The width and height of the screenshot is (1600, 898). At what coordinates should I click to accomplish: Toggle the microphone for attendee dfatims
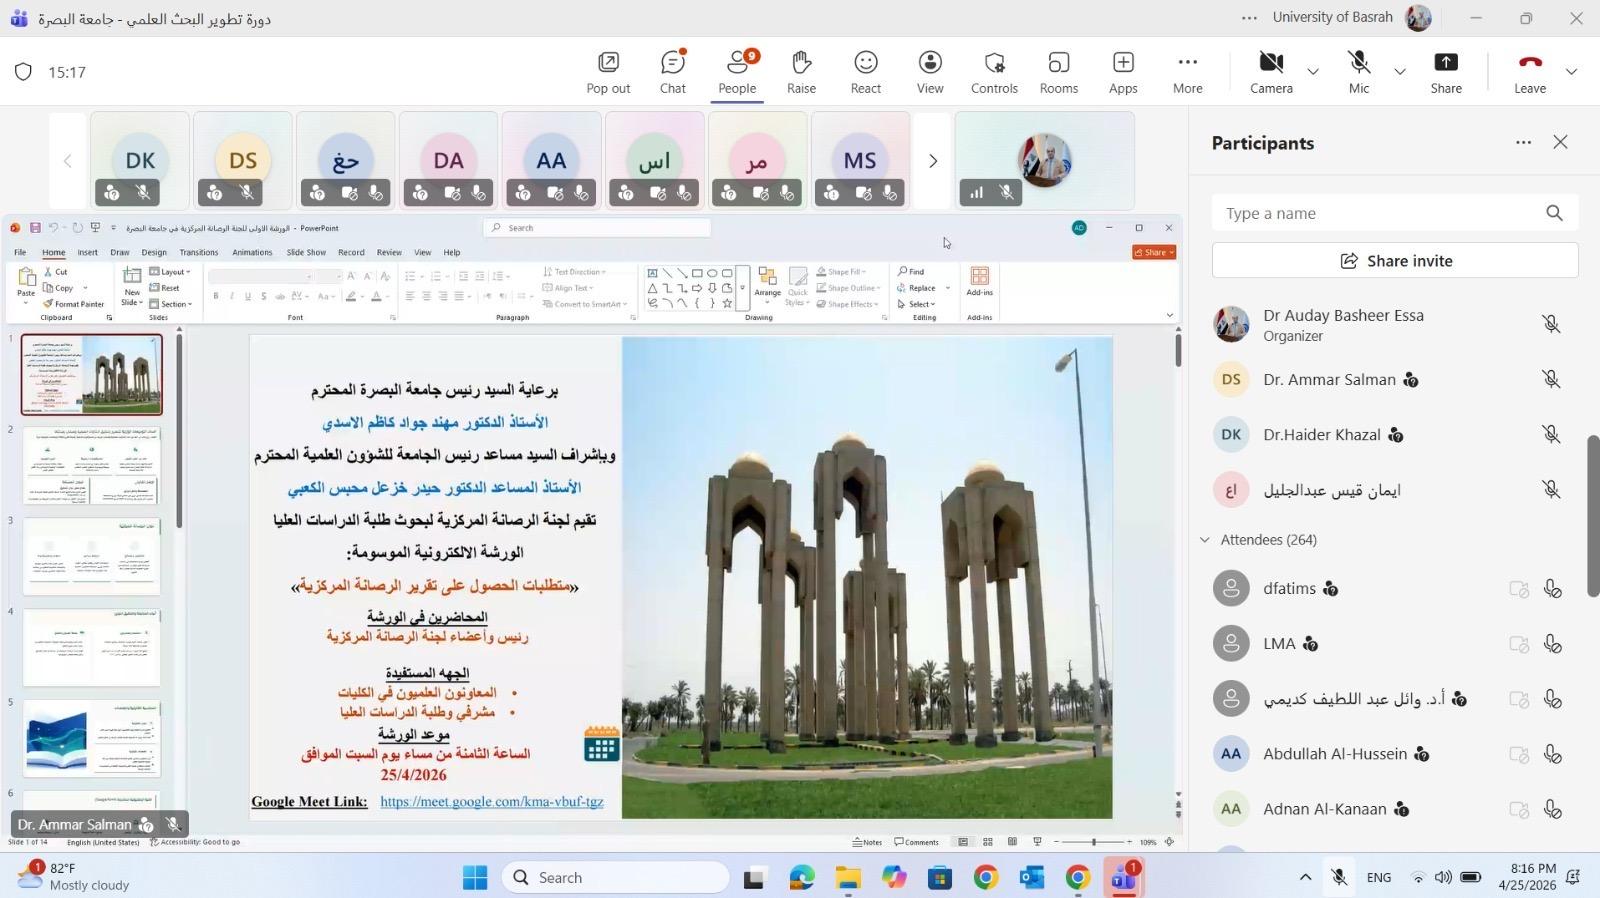1552,589
